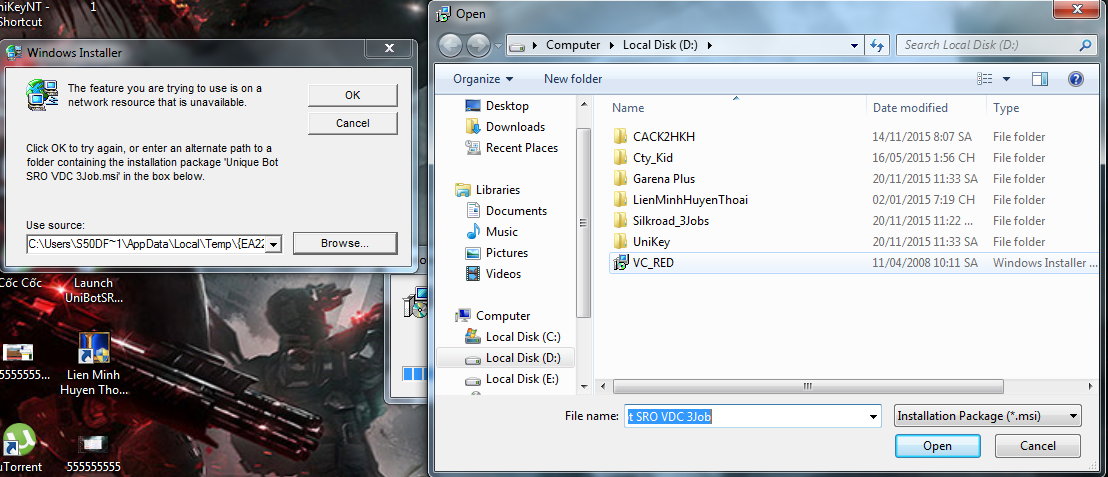Select the VC_RED installer file icon
The height and width of the screenshot is (477, 1108).
[620, 263]
